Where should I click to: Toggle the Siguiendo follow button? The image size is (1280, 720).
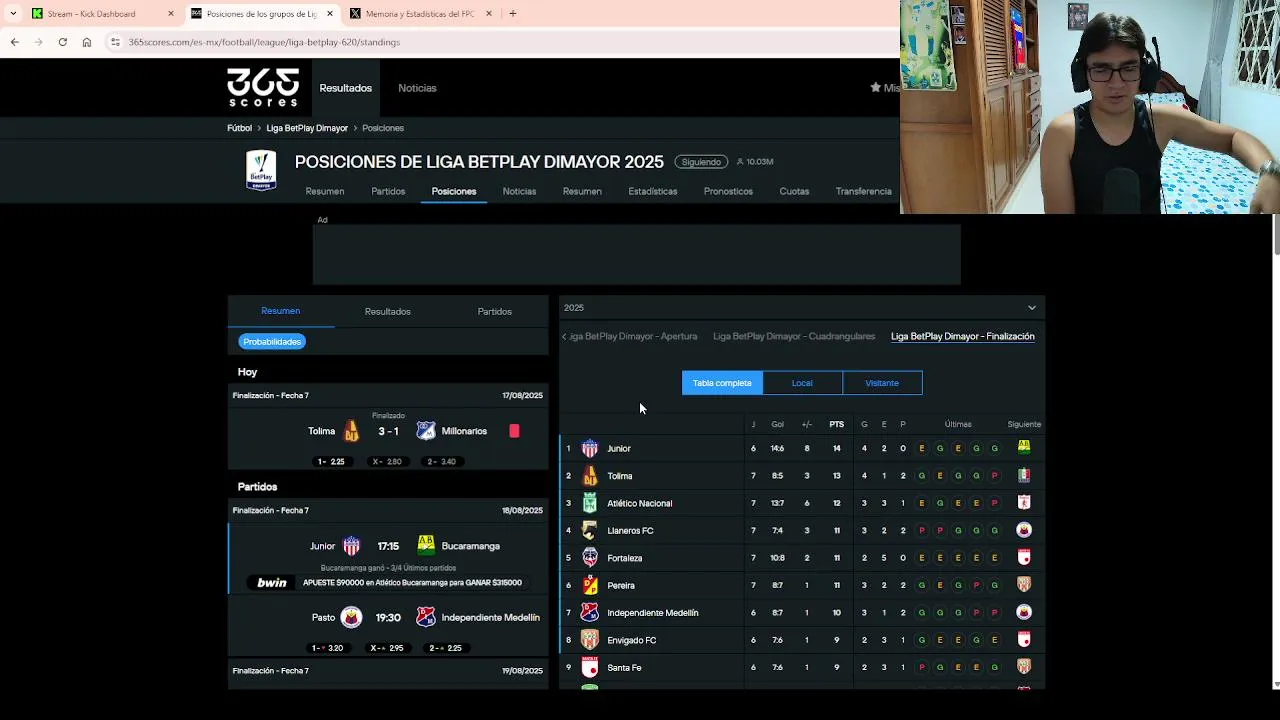[701, 161]
